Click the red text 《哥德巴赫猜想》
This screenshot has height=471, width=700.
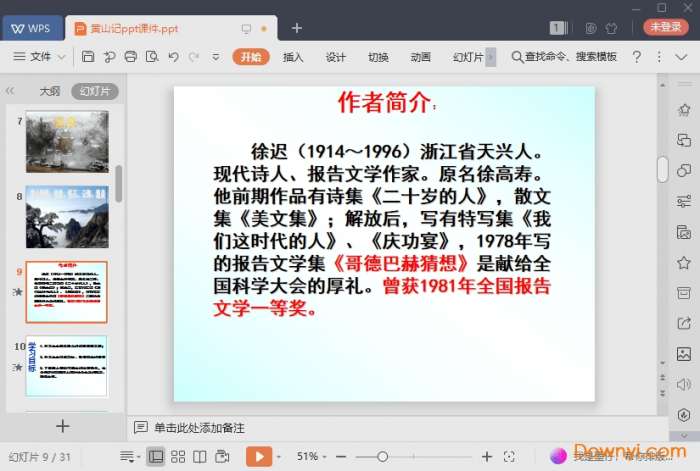(x=400, y=263)
